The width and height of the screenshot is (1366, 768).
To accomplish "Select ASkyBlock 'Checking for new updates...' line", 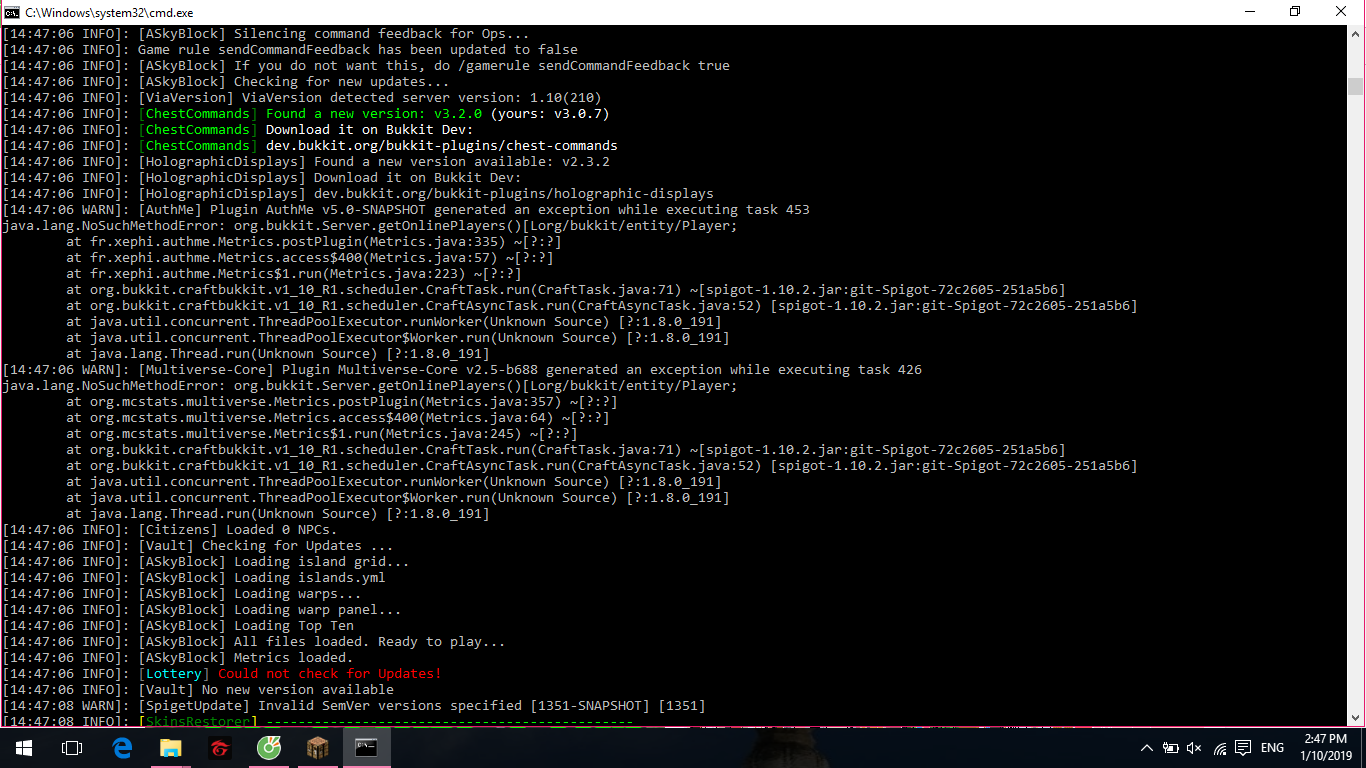I will (226, 82).
